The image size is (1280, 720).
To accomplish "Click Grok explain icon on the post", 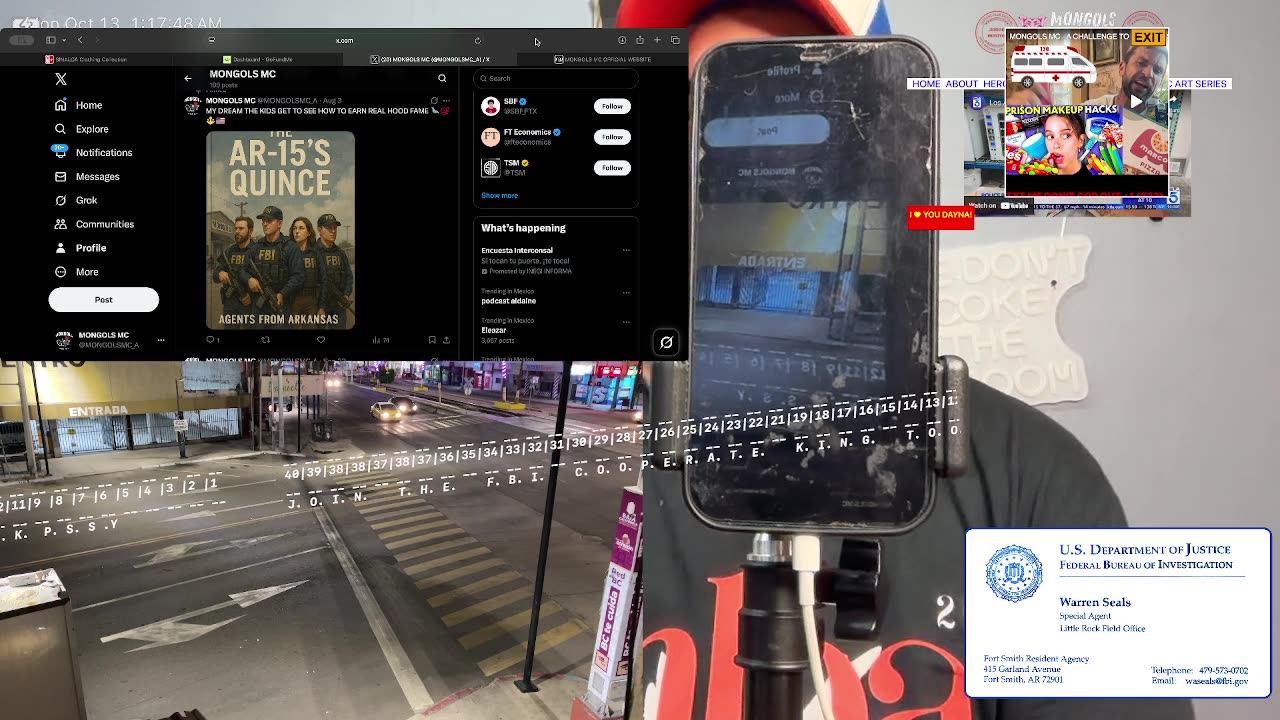I will pos(434,101).
